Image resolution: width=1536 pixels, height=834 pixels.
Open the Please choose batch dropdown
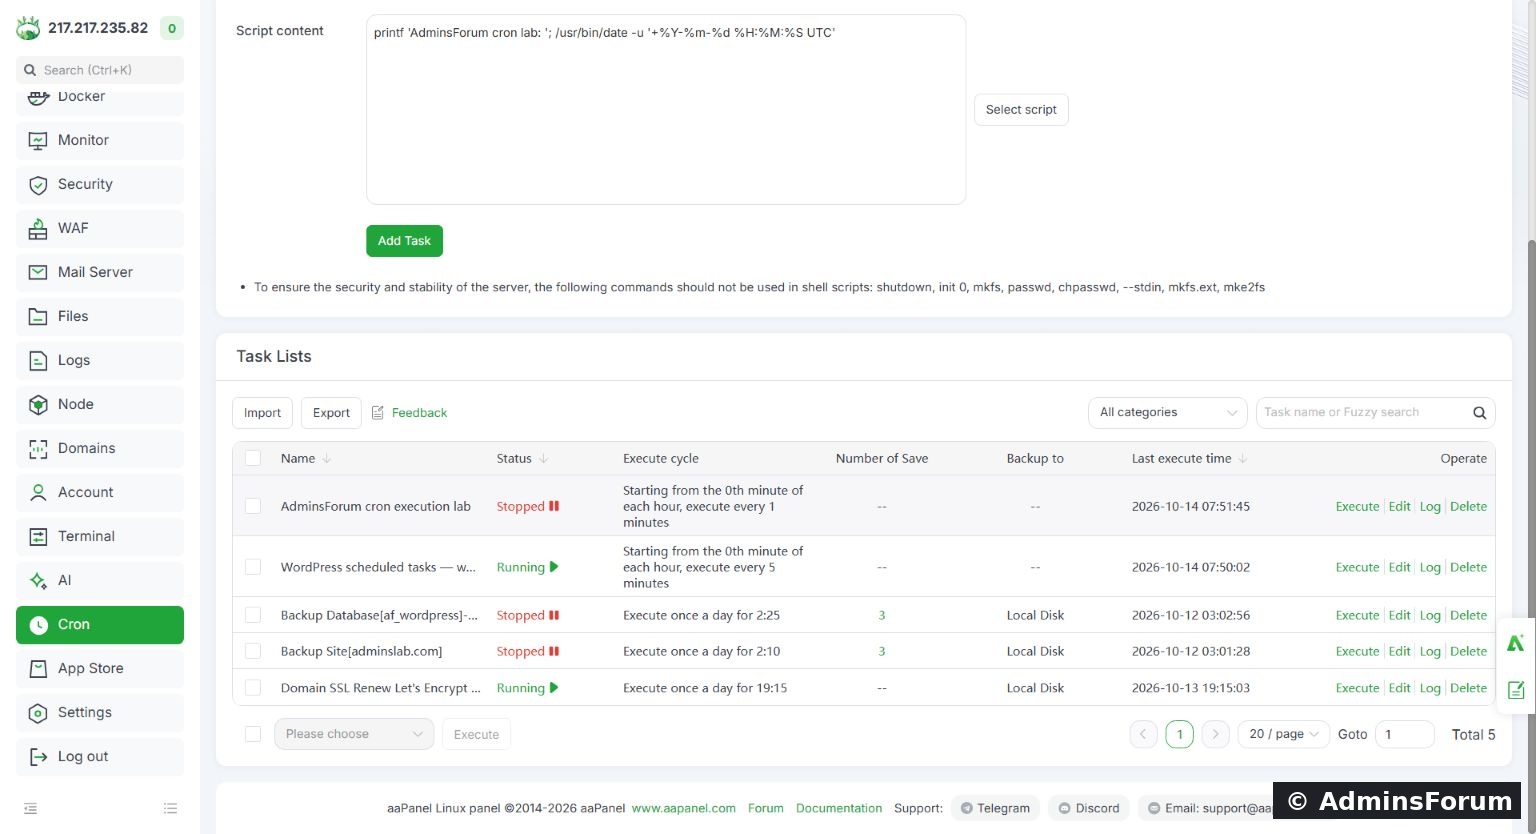354,734
